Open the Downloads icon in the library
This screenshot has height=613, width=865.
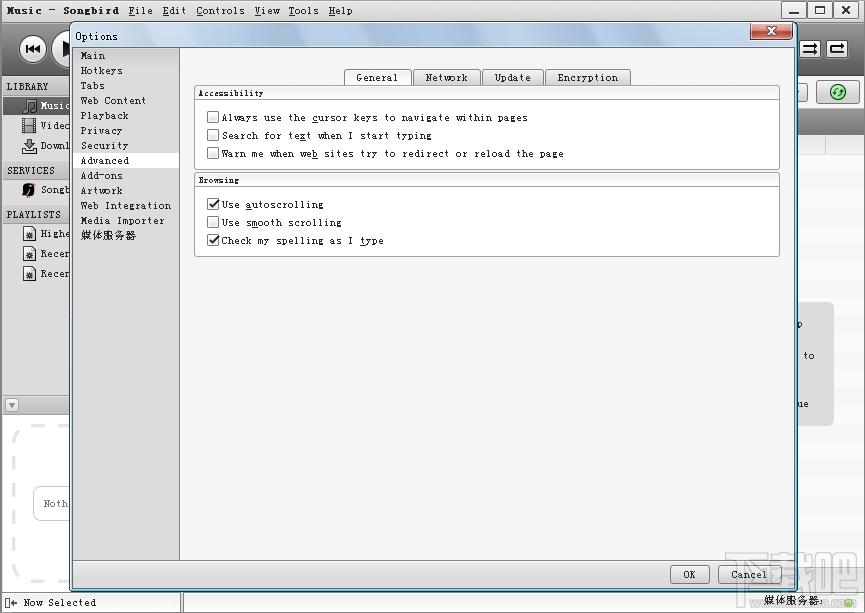(29, 146)
